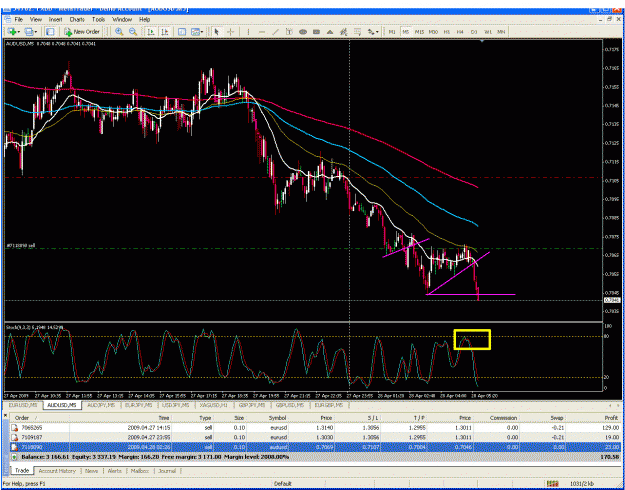Click the Time column header
Screen dimensions: 625x490
164,418
